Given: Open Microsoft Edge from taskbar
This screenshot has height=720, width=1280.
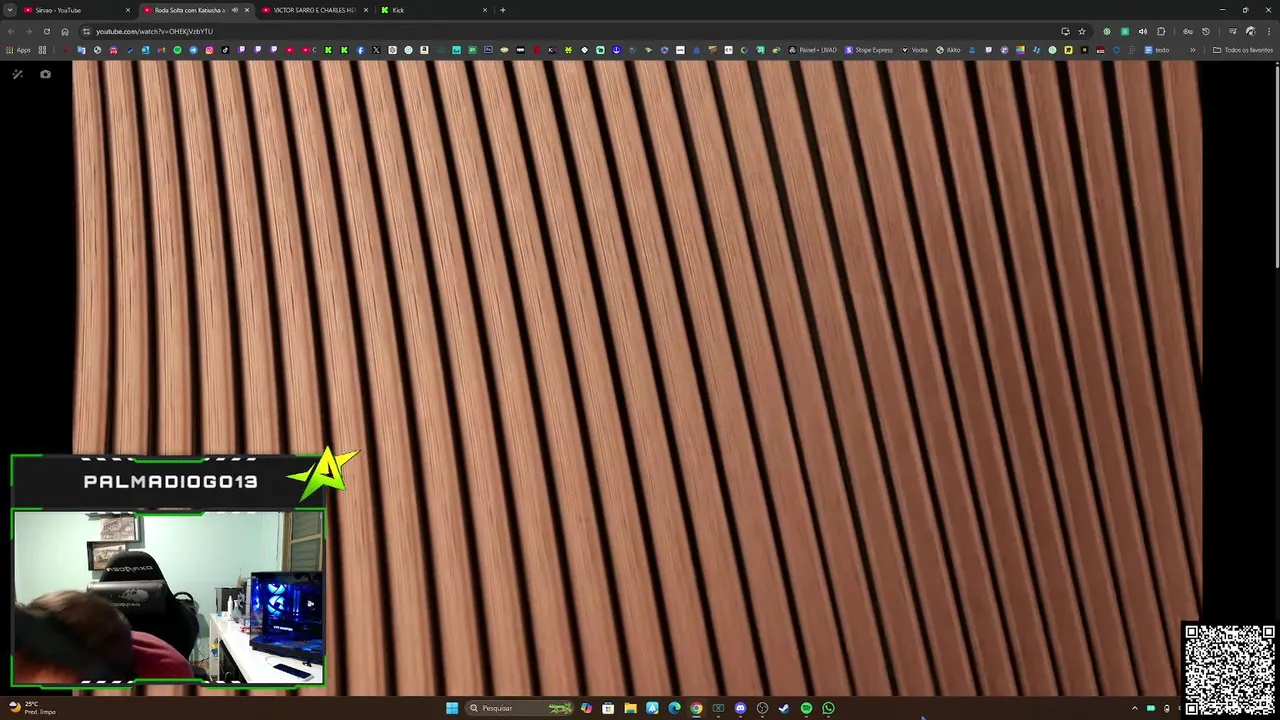Looking at the screenshot, I should [674, 708].
